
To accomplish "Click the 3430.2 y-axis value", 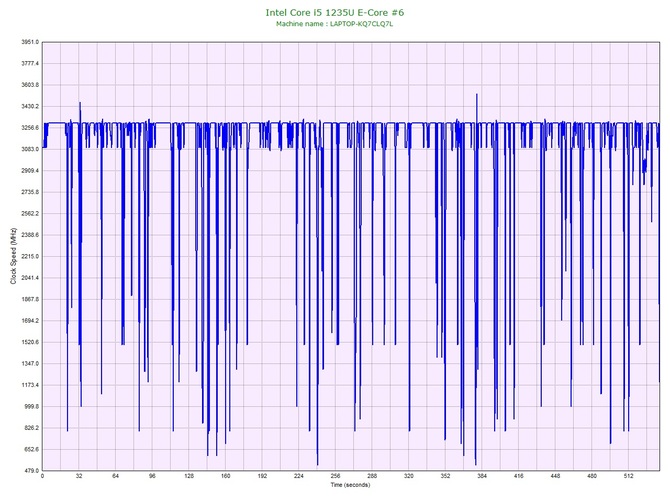I will pos(30,106).
